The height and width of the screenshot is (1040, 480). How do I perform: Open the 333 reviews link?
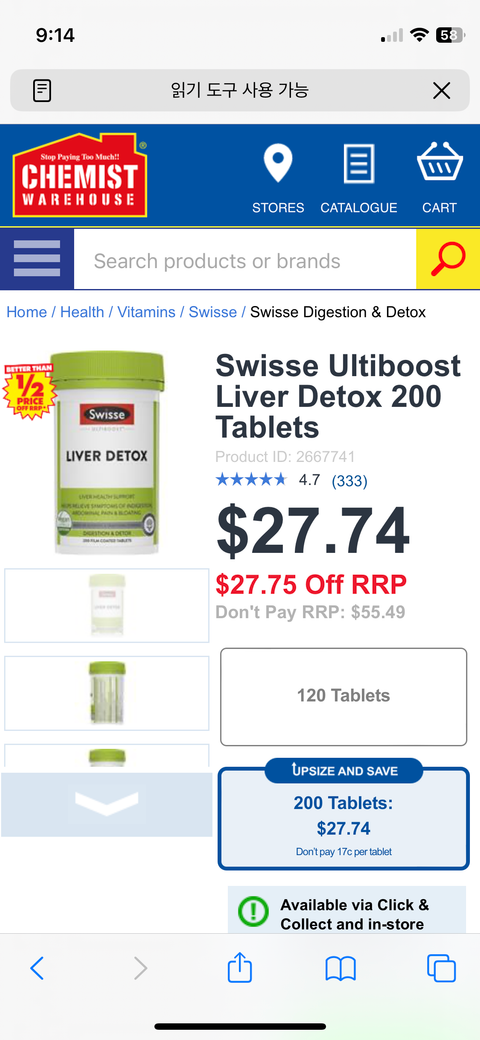click(x=349, y=480)
